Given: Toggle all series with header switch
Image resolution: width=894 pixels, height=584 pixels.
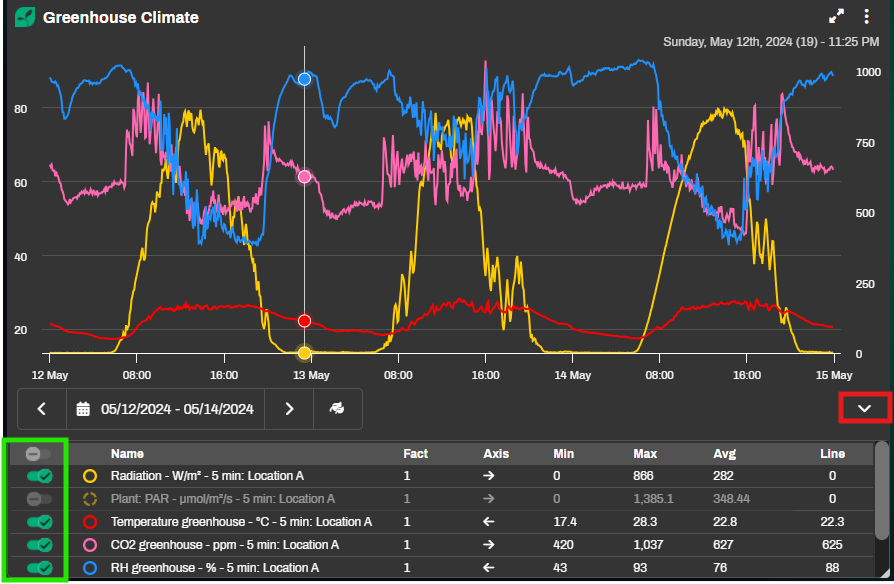Looking at the screenshot, I should click(39, 454).
